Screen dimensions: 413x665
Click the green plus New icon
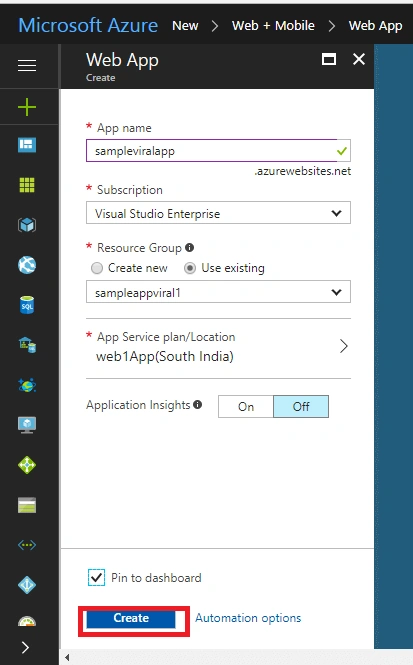pyautogui.click(x=27, y=107)
